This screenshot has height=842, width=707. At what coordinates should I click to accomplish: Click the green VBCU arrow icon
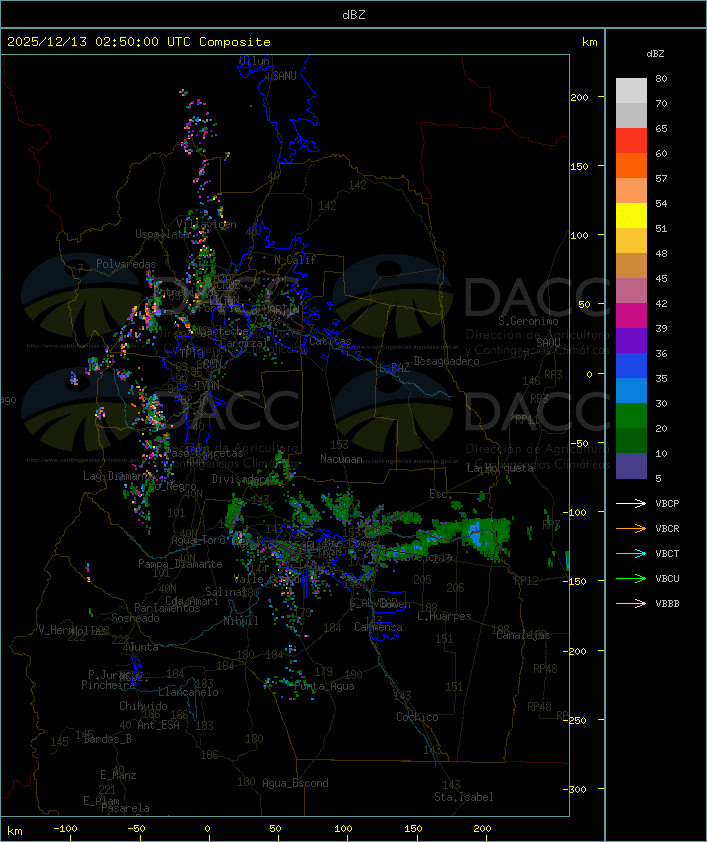[631, 578]
